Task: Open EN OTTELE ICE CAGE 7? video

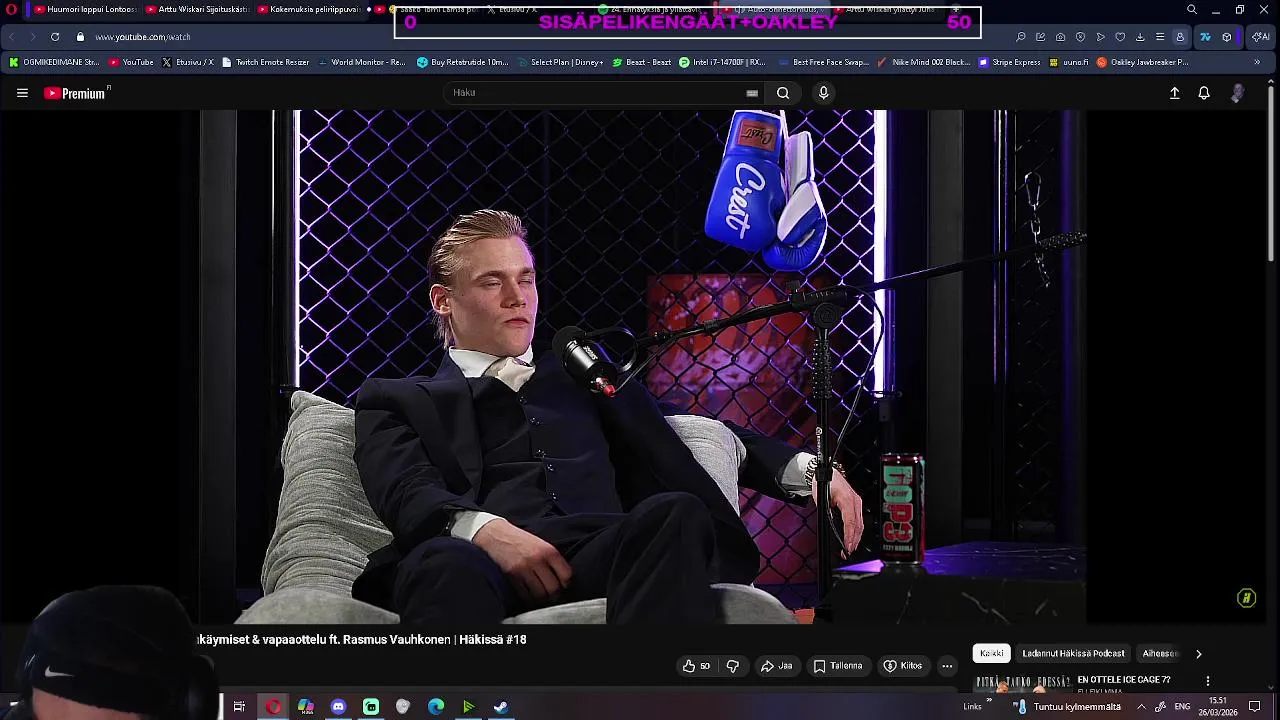Action: (x=1123, y=680)
